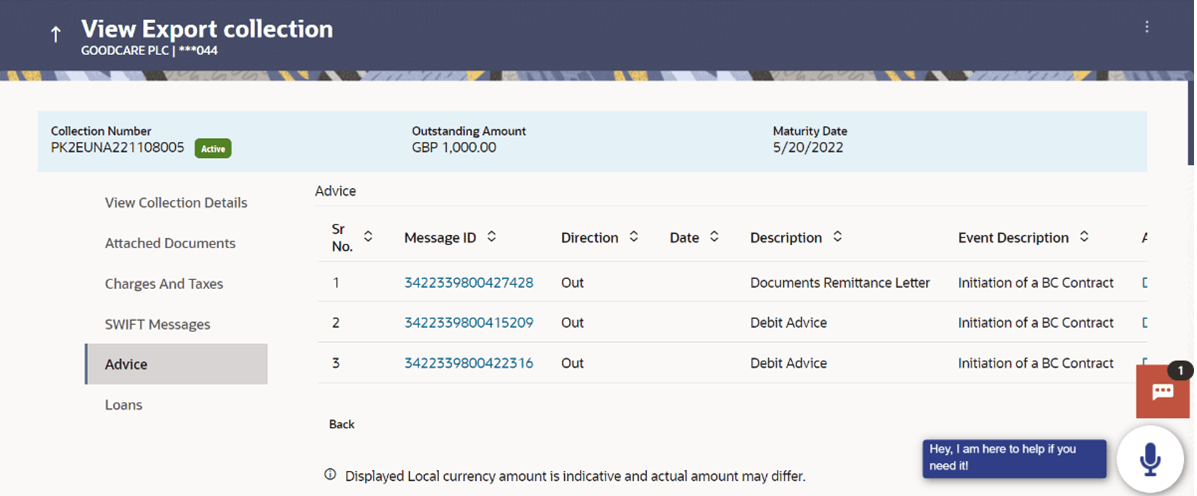Sort table by Date column

click(x=714, y=237)
